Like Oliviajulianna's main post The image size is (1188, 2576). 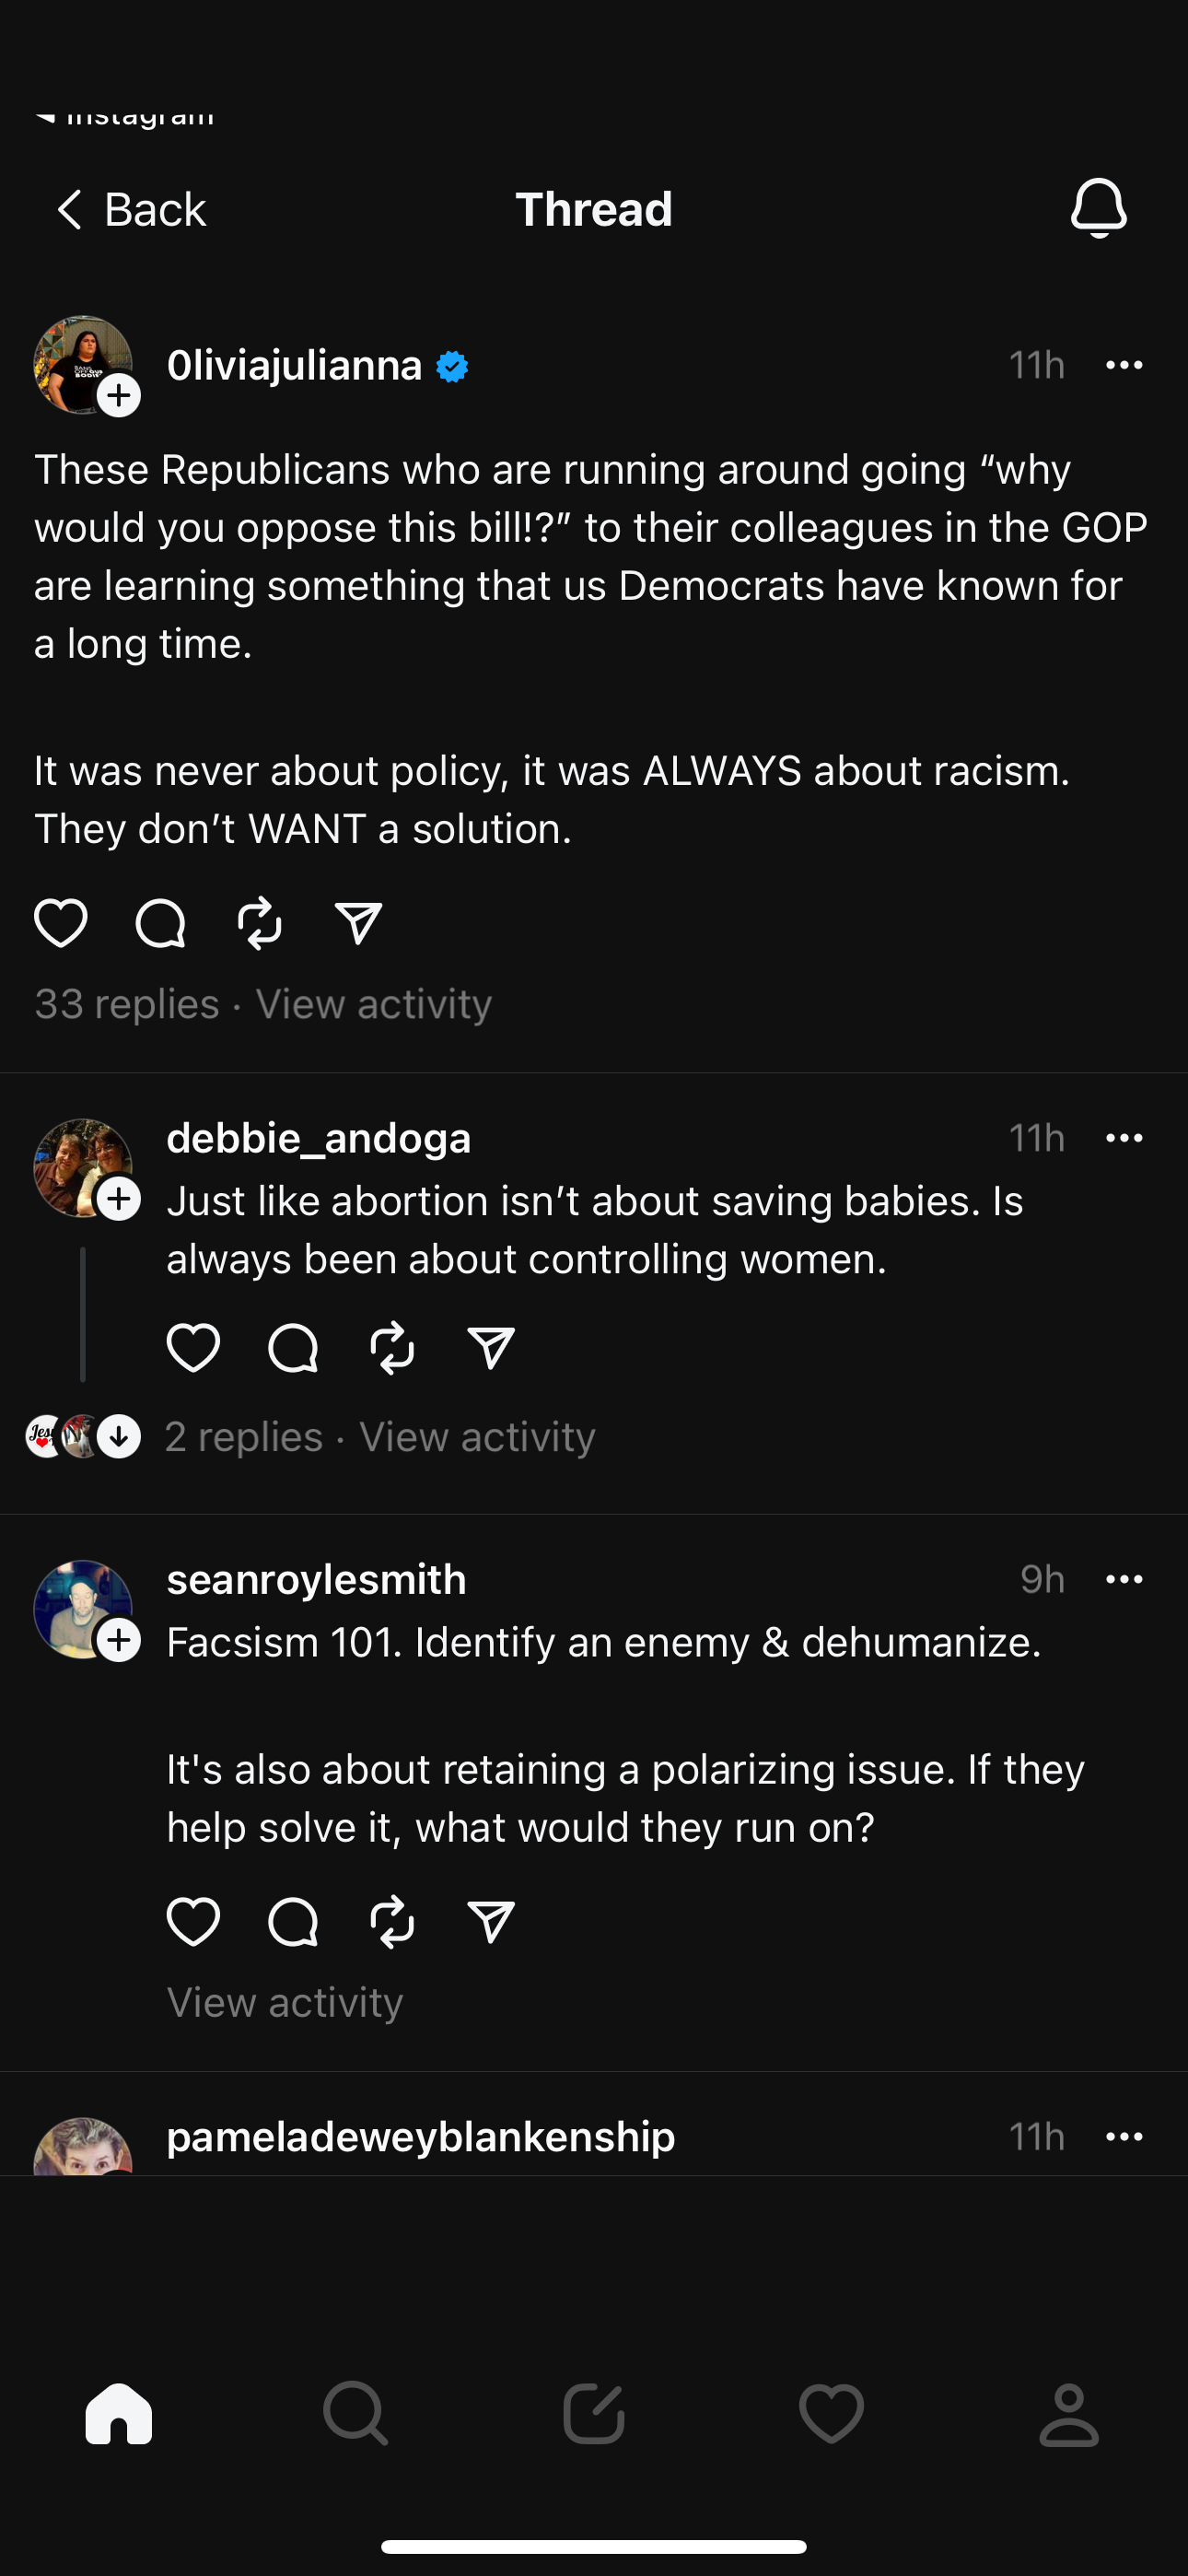pos(61,922)
